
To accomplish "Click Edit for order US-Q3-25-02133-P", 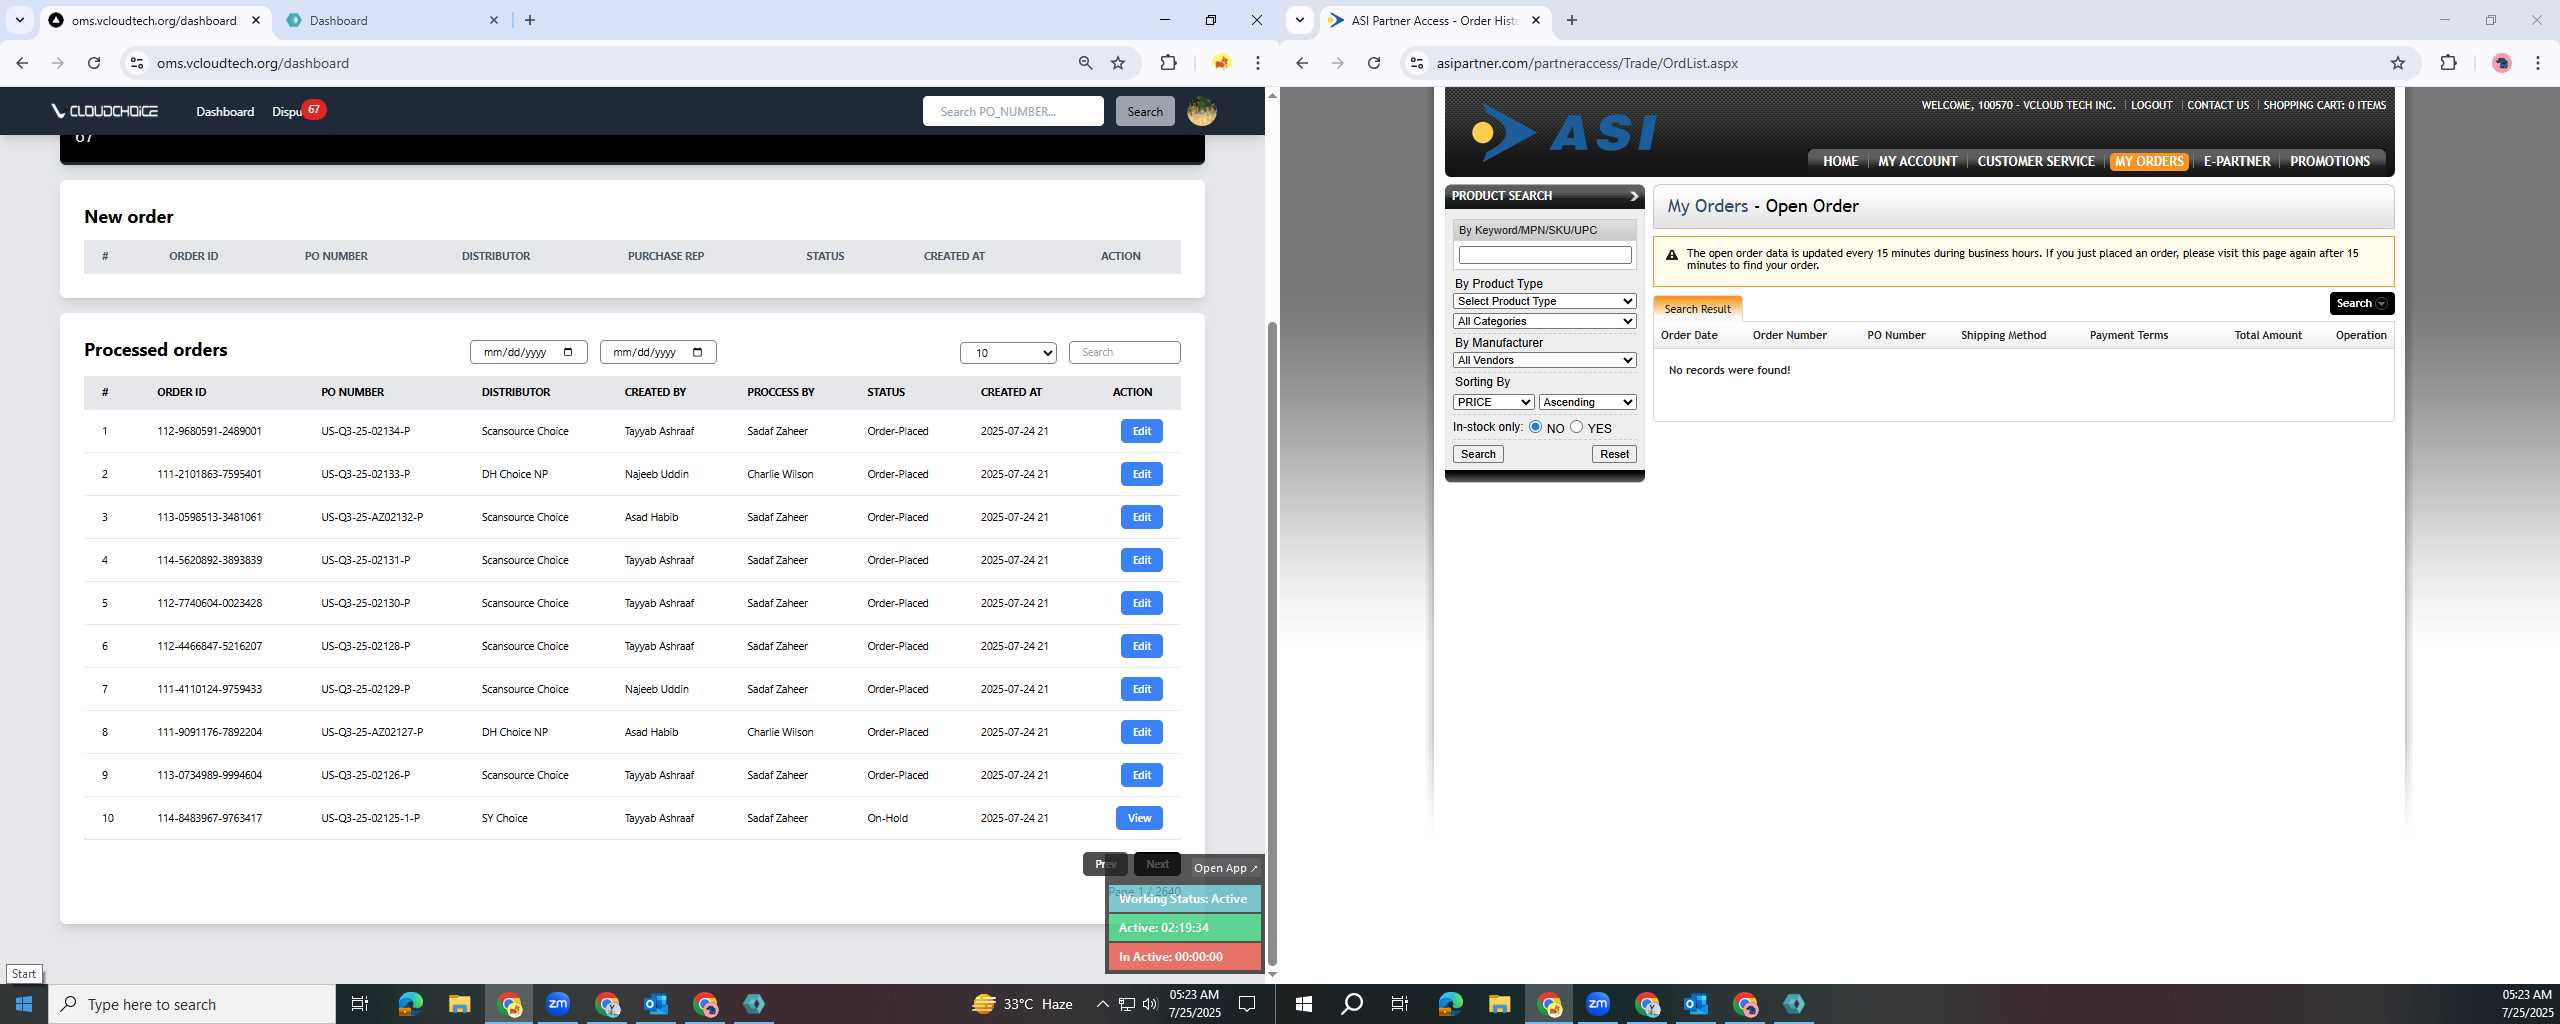I will 1141,474.
